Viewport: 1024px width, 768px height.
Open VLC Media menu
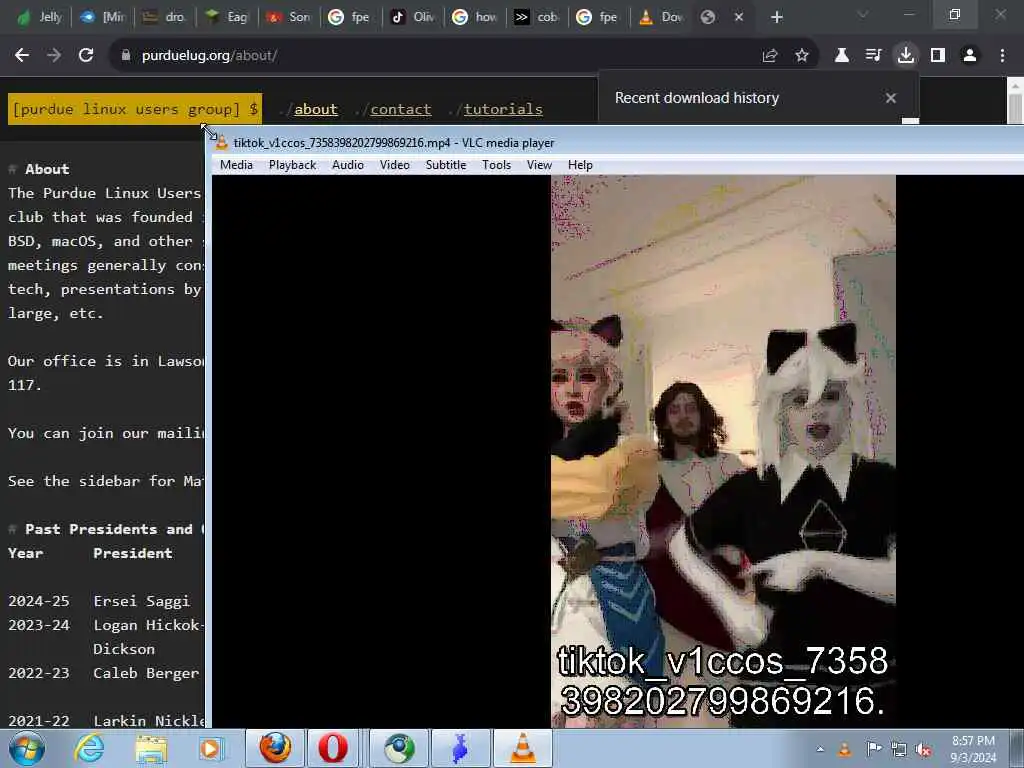point(236,165)
